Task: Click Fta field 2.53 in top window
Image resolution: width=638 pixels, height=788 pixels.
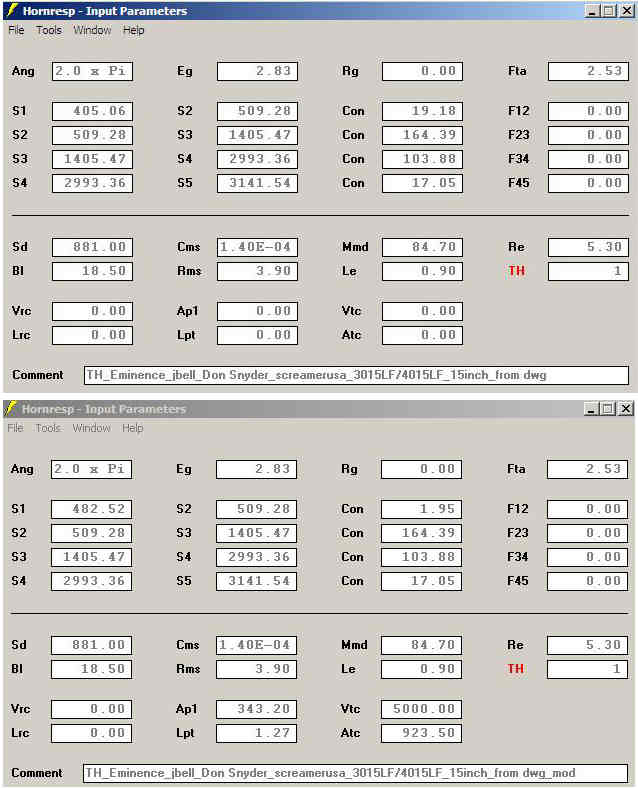Action: pos(588,71)
